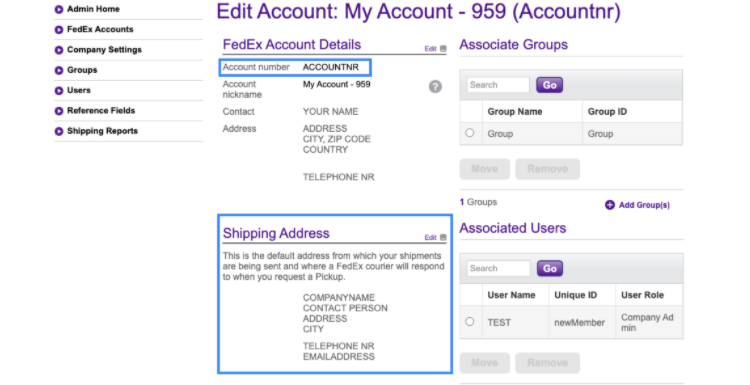The height and width of the screenshot is (385, 750).
Task: Click Move button under Associated Users
Action: (485, 363)
